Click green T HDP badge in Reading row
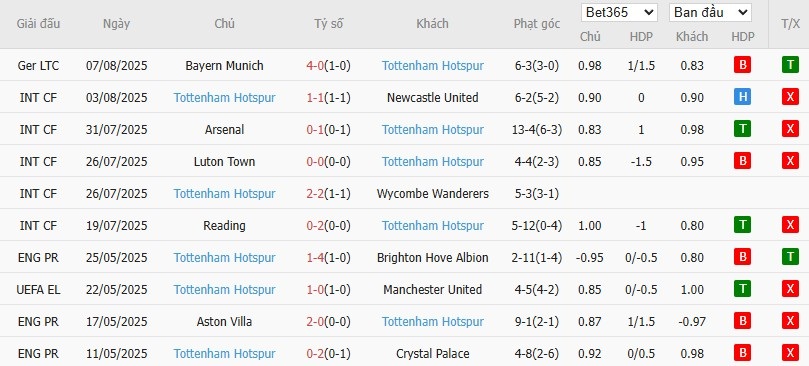809x366 pixels. click(742, 225)
